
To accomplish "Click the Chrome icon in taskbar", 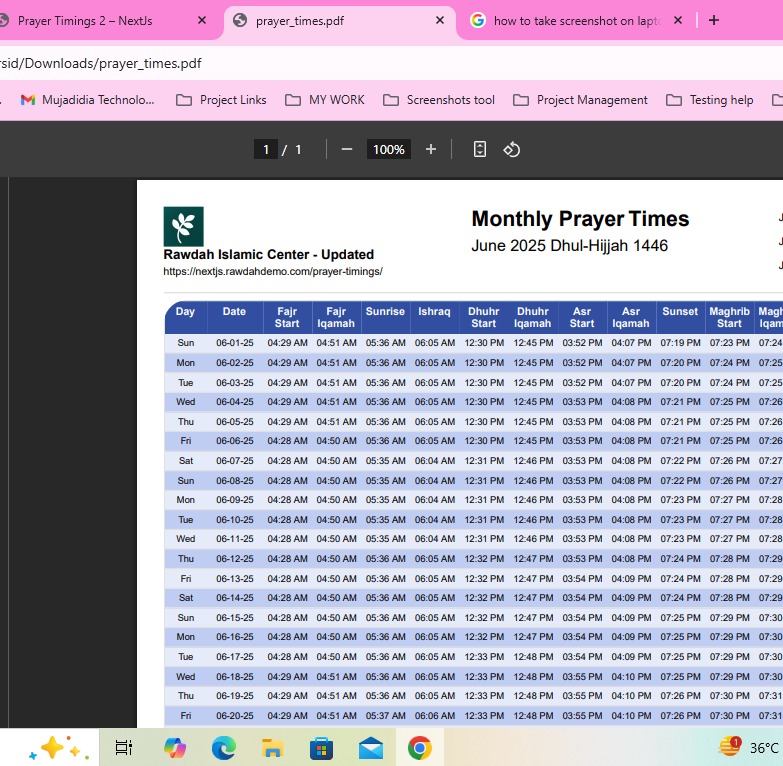I will tap(420, 747).
